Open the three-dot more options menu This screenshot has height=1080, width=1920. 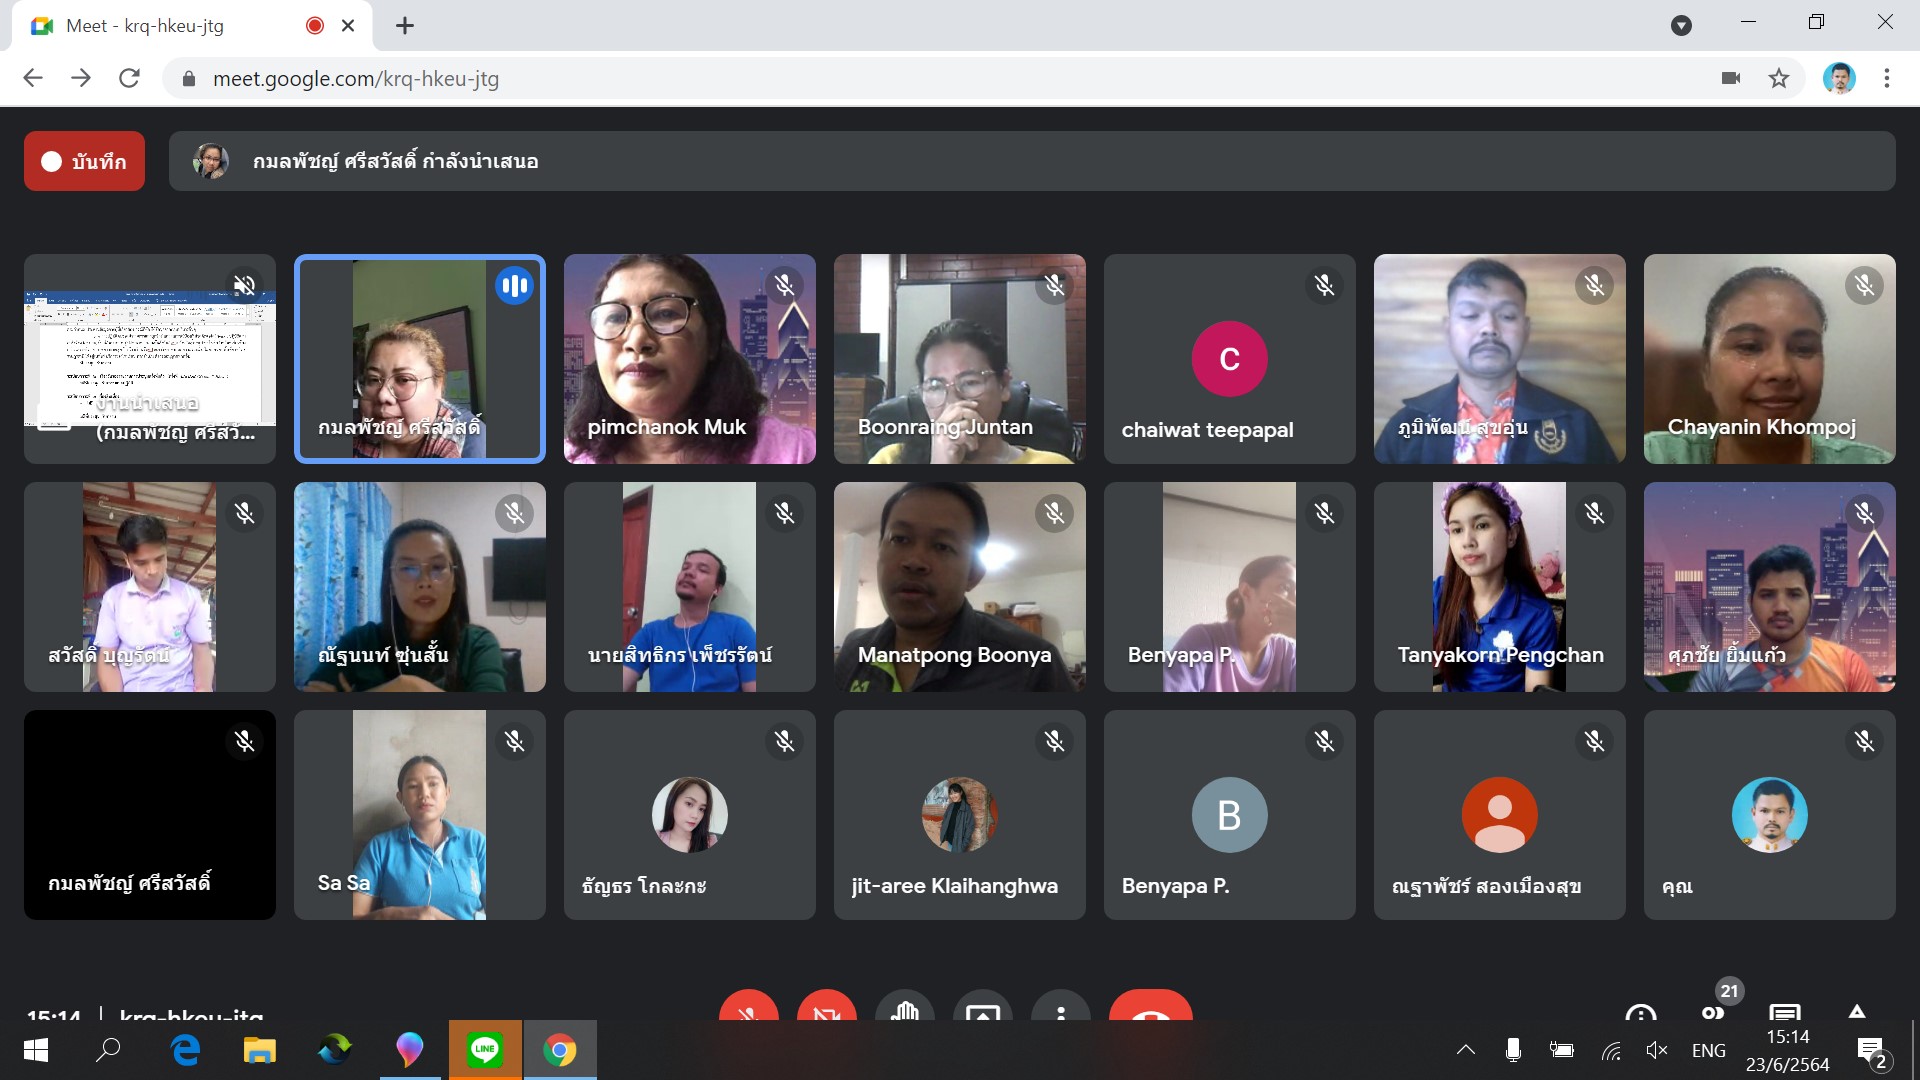pyautogui.click(x=1060, y=1010)
